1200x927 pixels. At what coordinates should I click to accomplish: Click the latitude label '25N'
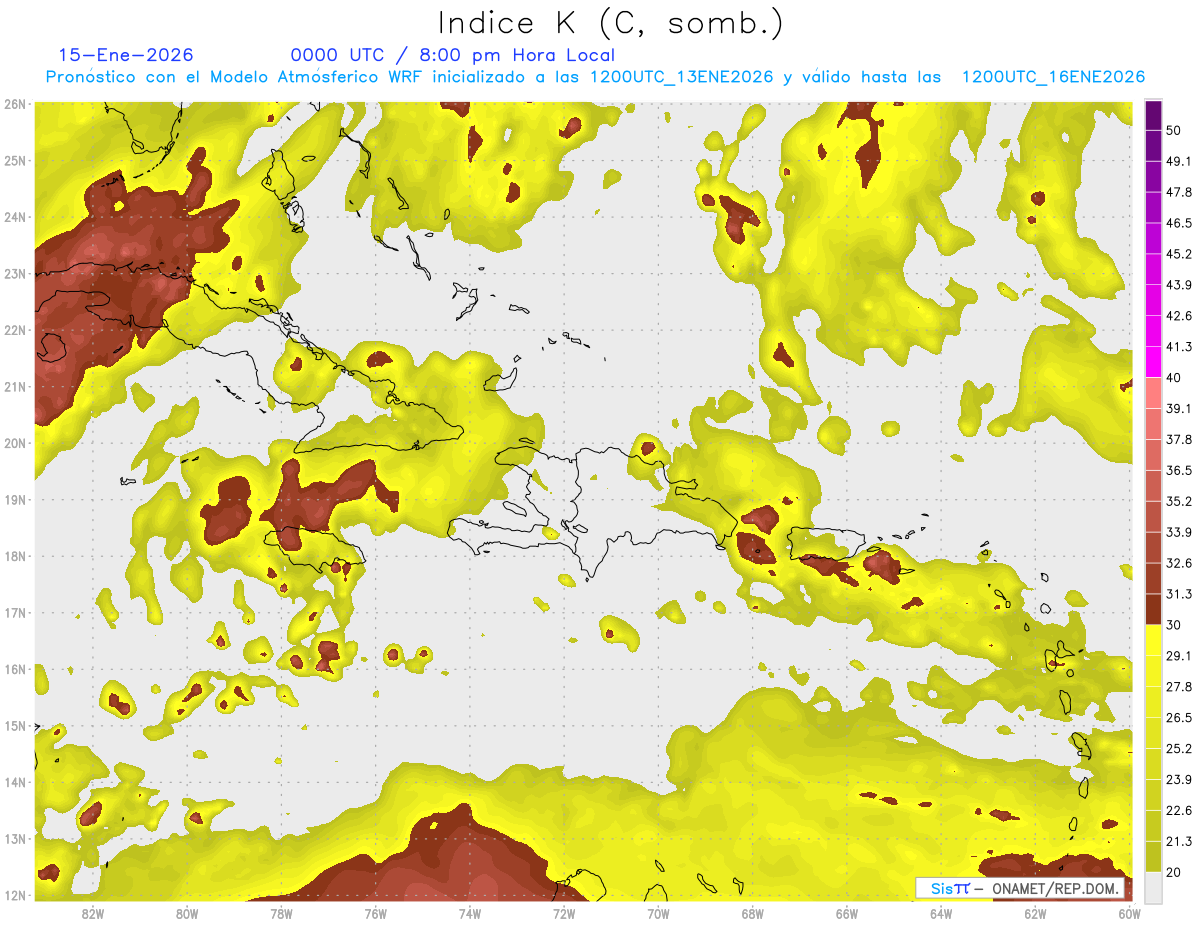click(14, 160)
